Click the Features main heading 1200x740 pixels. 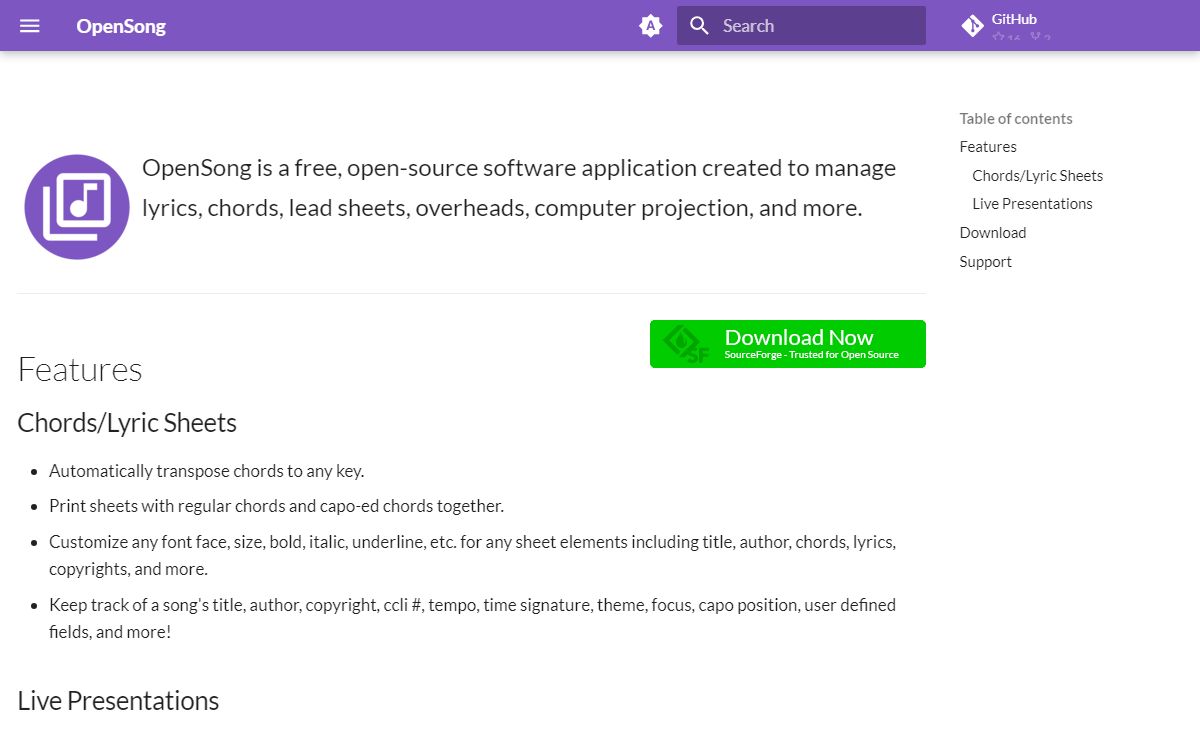pyautogui.click(x=80, y=369)
